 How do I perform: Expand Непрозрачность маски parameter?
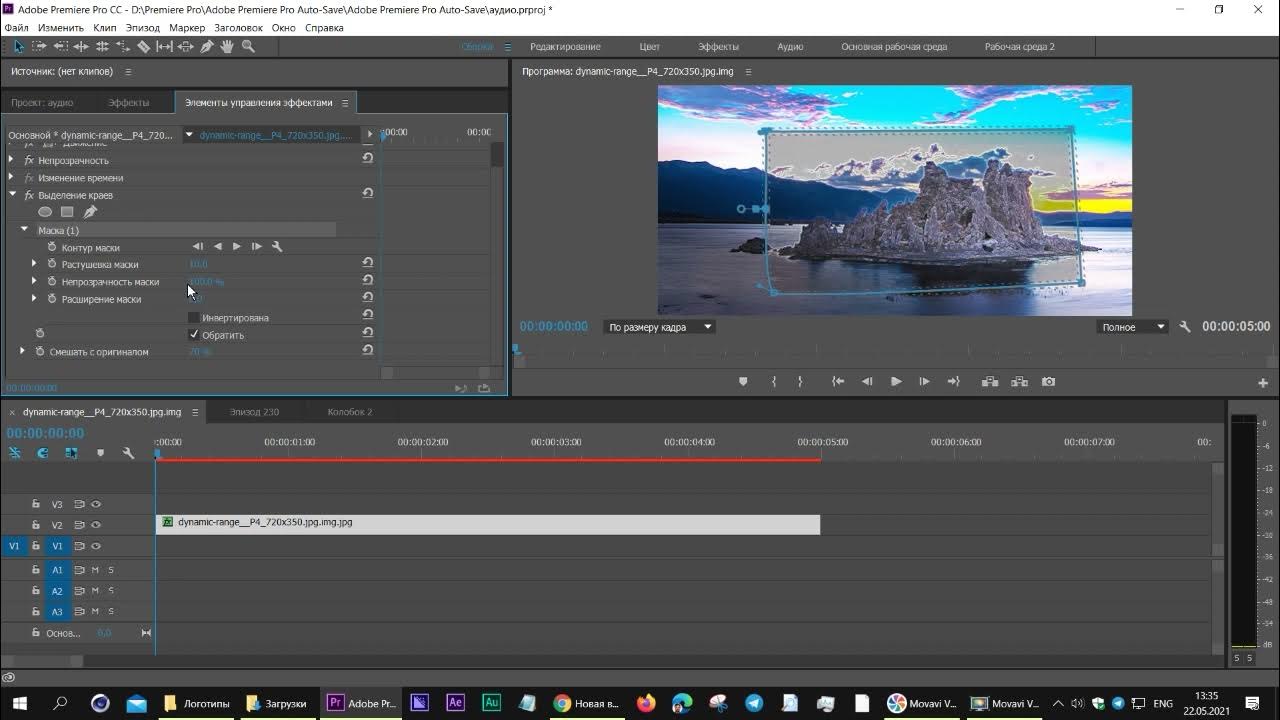pyautogui.click(x=34, y=281)
